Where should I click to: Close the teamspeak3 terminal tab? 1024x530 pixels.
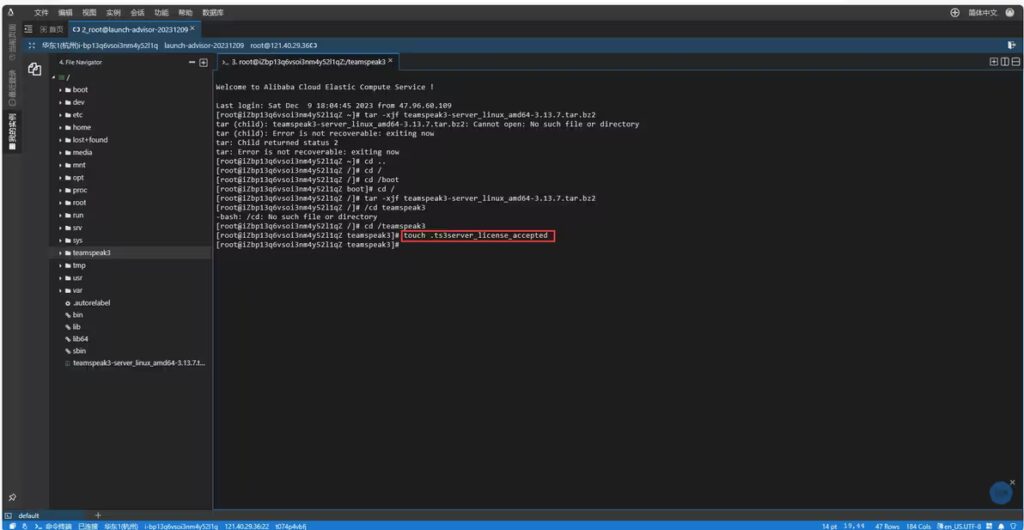(x=391, y=61)
